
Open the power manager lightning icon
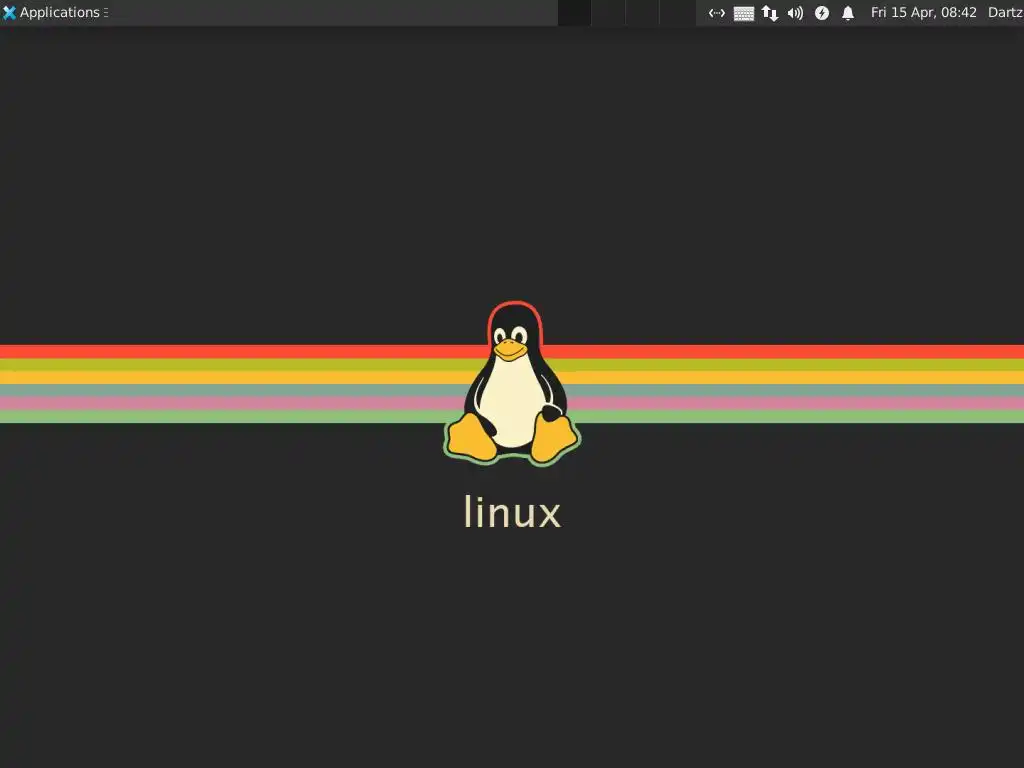[822, 13]
